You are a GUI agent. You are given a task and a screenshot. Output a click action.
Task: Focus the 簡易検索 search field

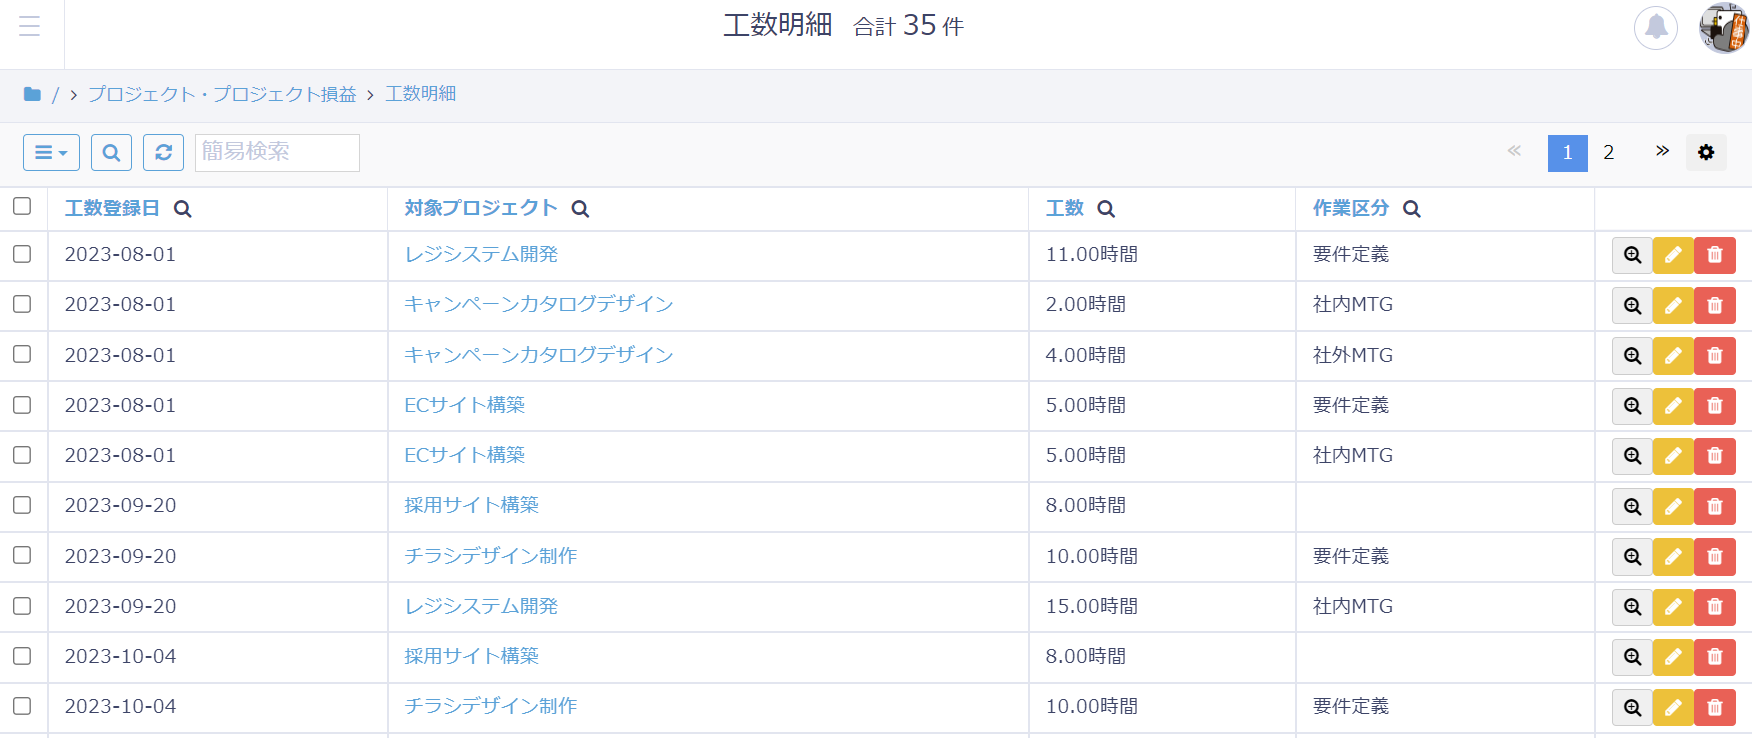(x=277, y=153)
